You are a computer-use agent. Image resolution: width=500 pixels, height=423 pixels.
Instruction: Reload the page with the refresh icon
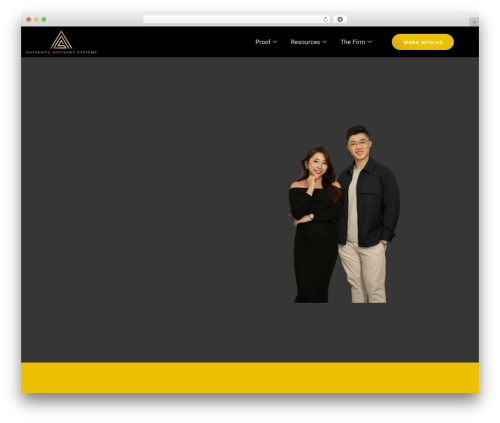coord(325,19)
